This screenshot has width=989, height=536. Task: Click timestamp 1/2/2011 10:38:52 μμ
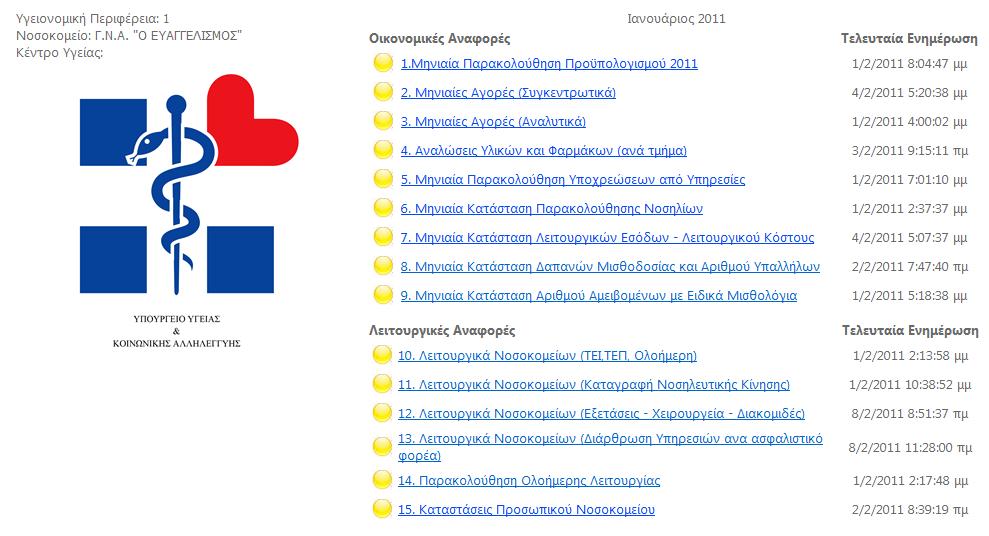pos(910,385)
